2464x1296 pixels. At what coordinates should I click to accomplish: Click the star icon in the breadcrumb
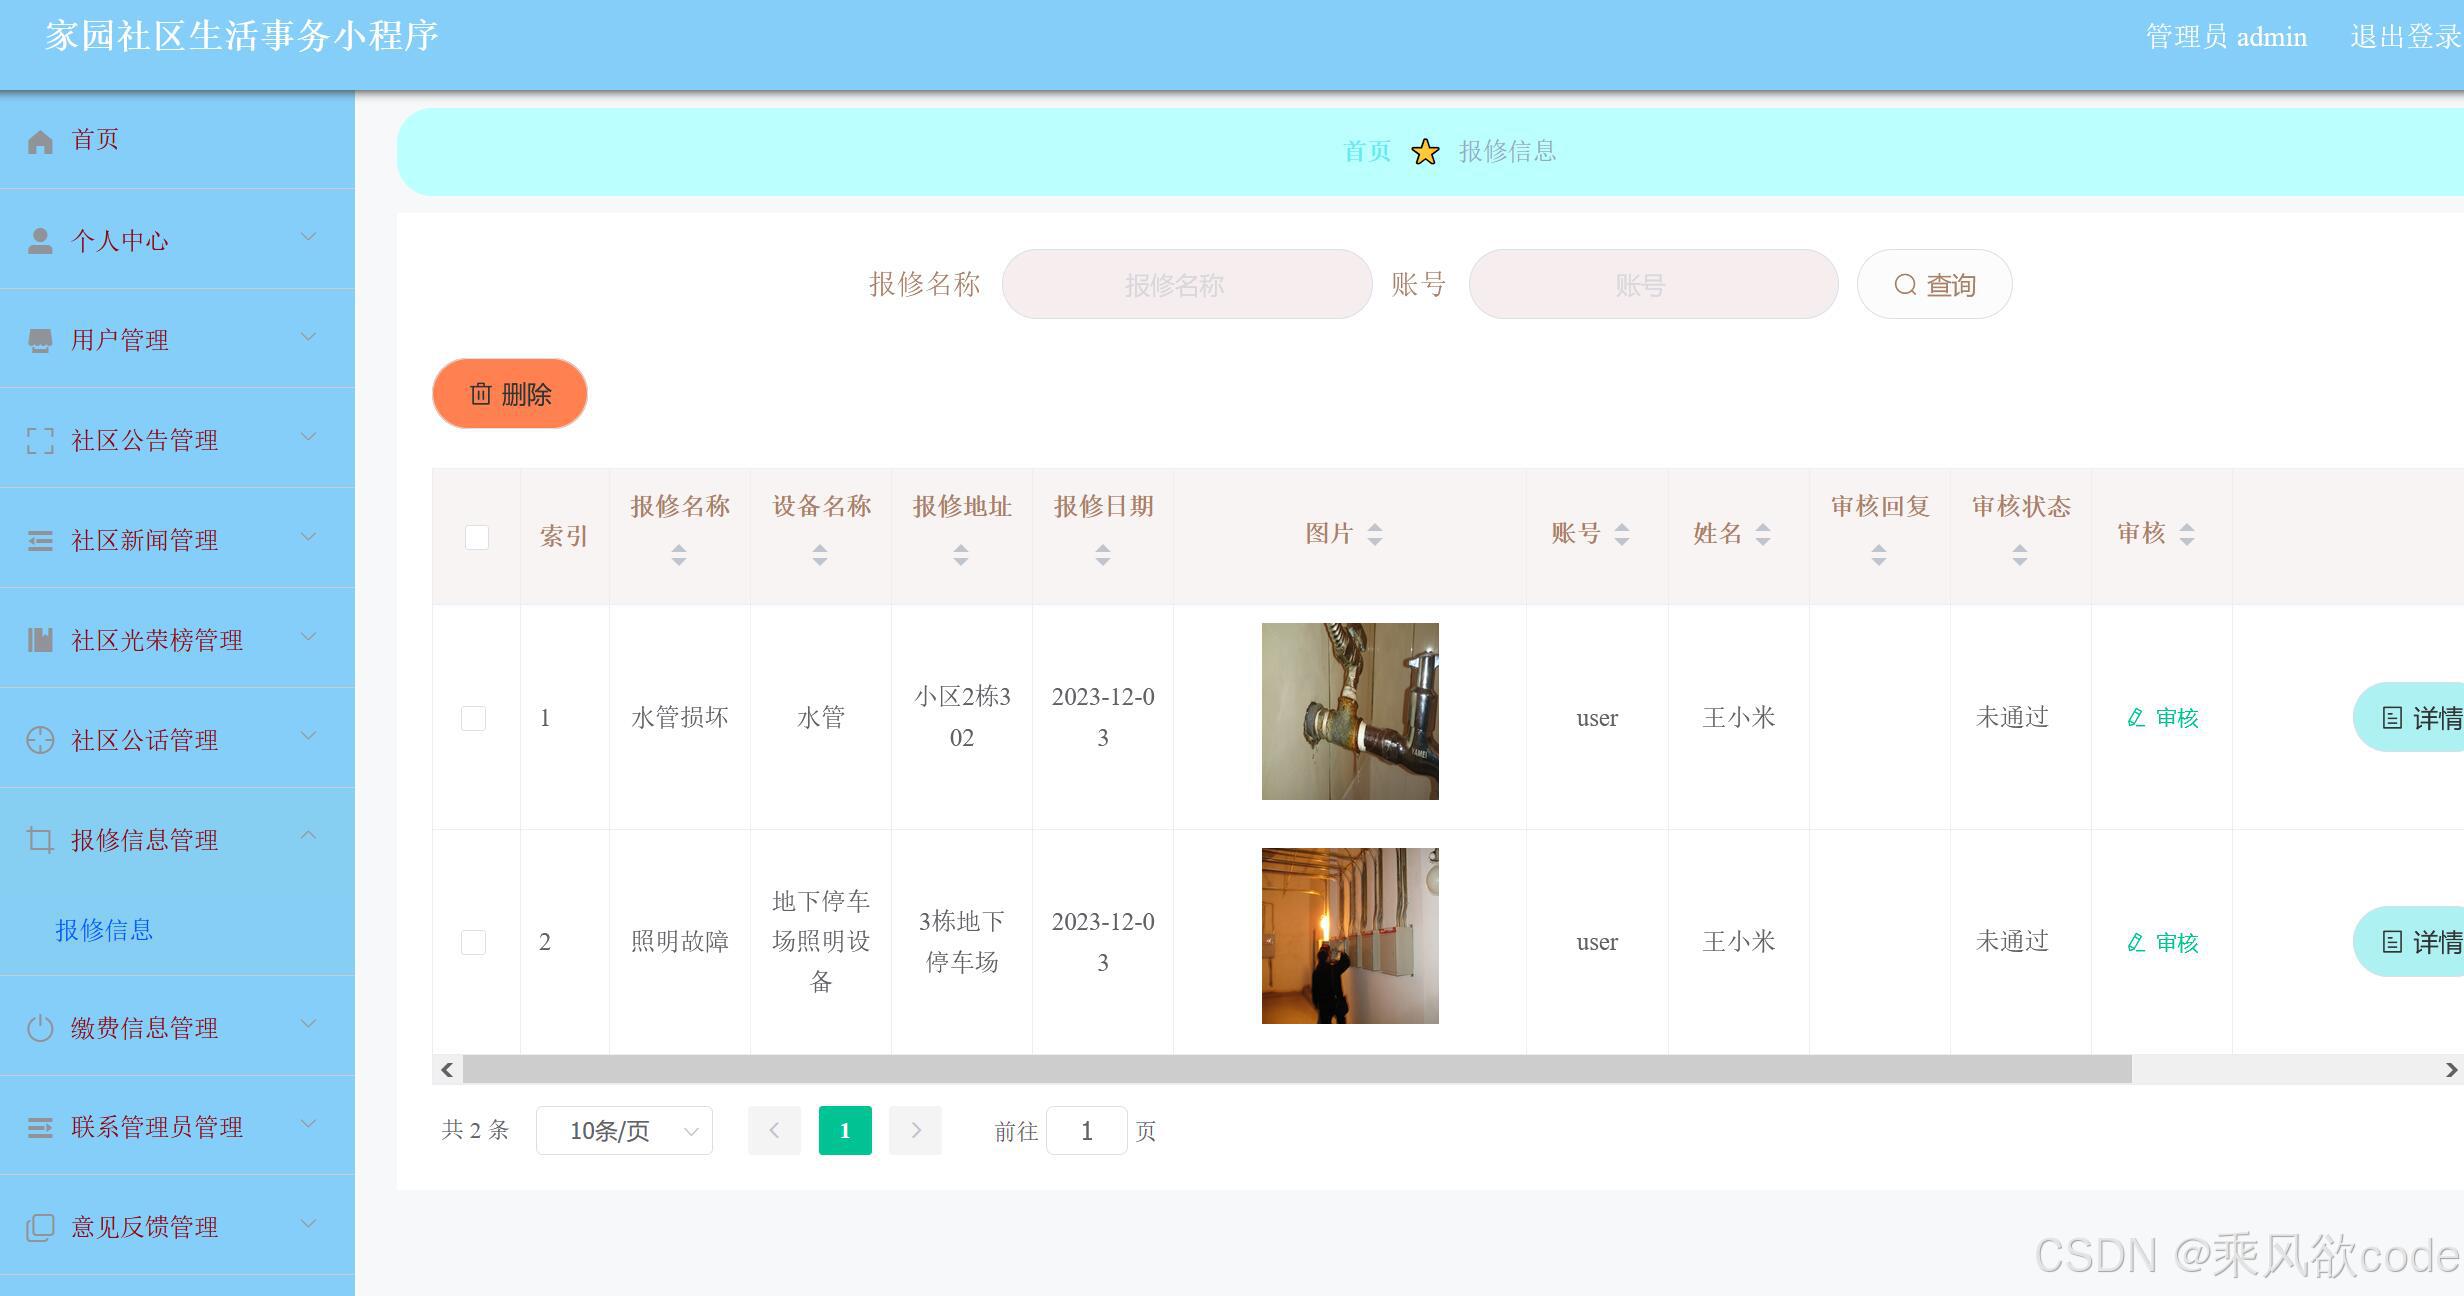pos(1424,151)
